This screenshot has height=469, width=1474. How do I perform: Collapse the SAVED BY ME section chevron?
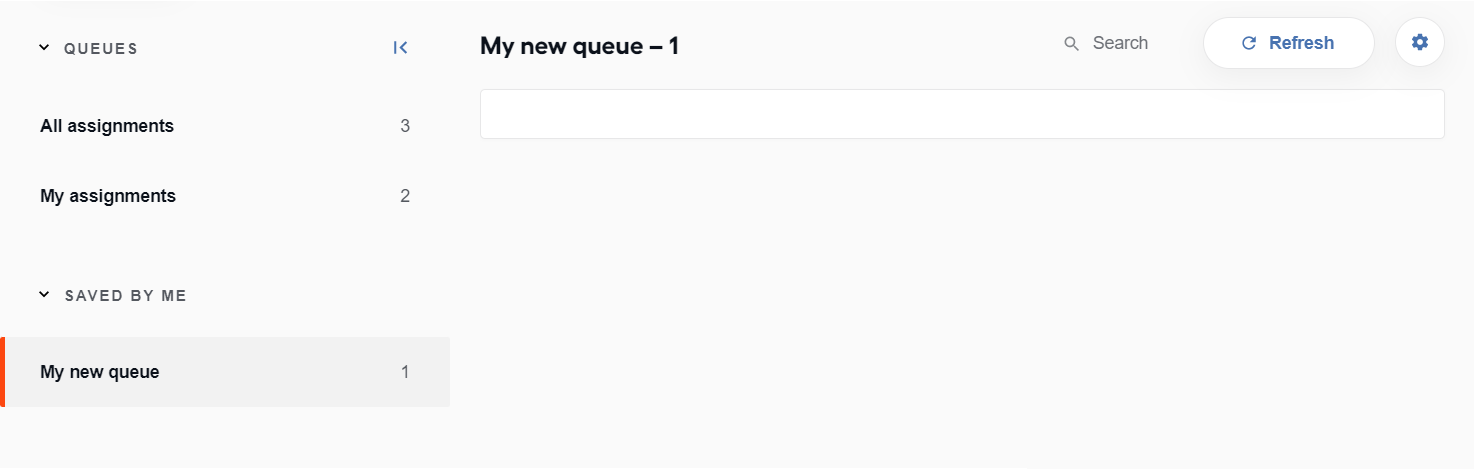[x=44, y=295]
